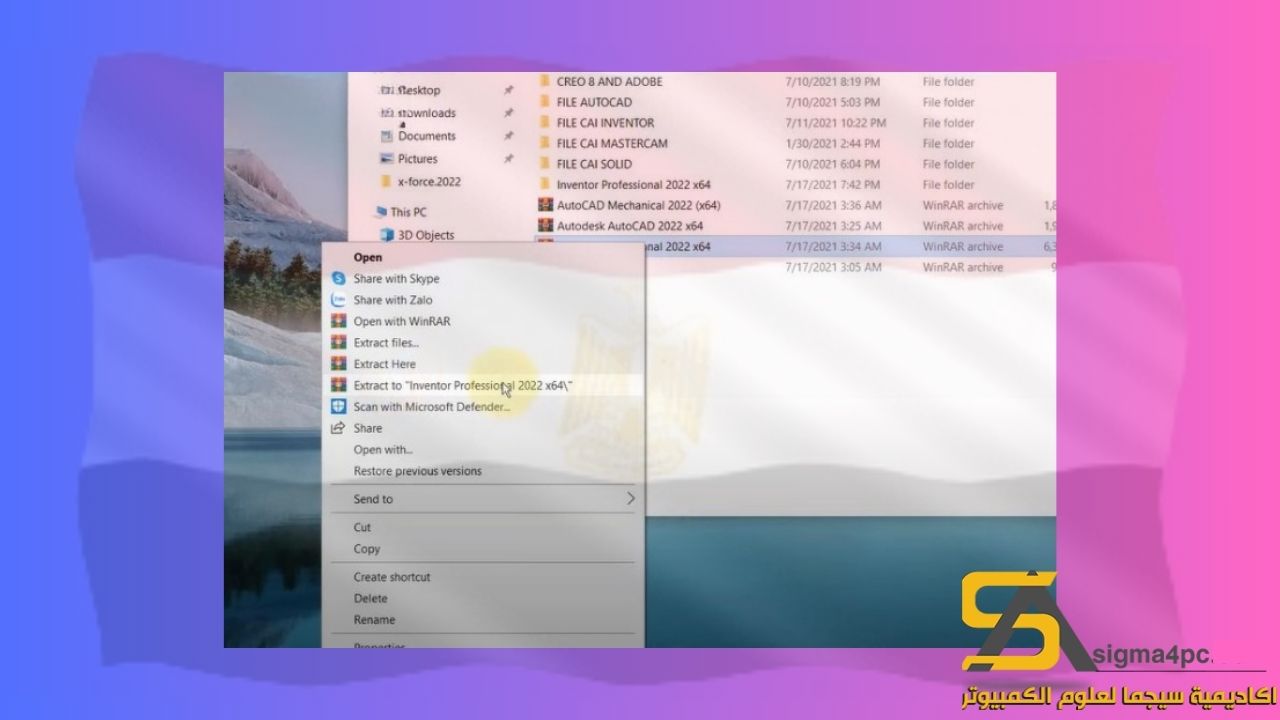The height and width of the screenshot is (720, 1280).
Task: Click WinRAR icon beside Extract files...
Action: point(338,343)
